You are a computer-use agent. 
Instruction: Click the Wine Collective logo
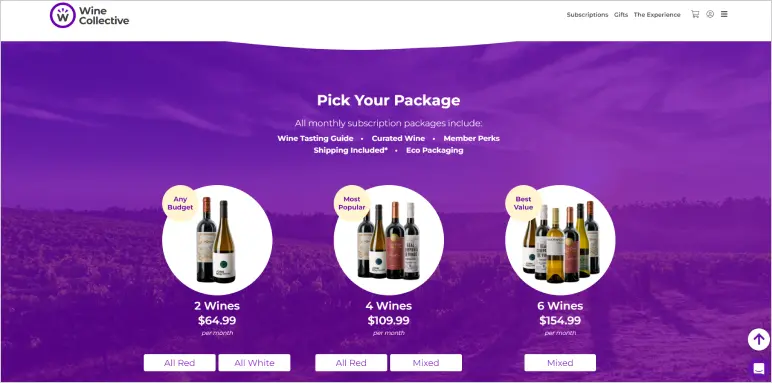(90, 15)
